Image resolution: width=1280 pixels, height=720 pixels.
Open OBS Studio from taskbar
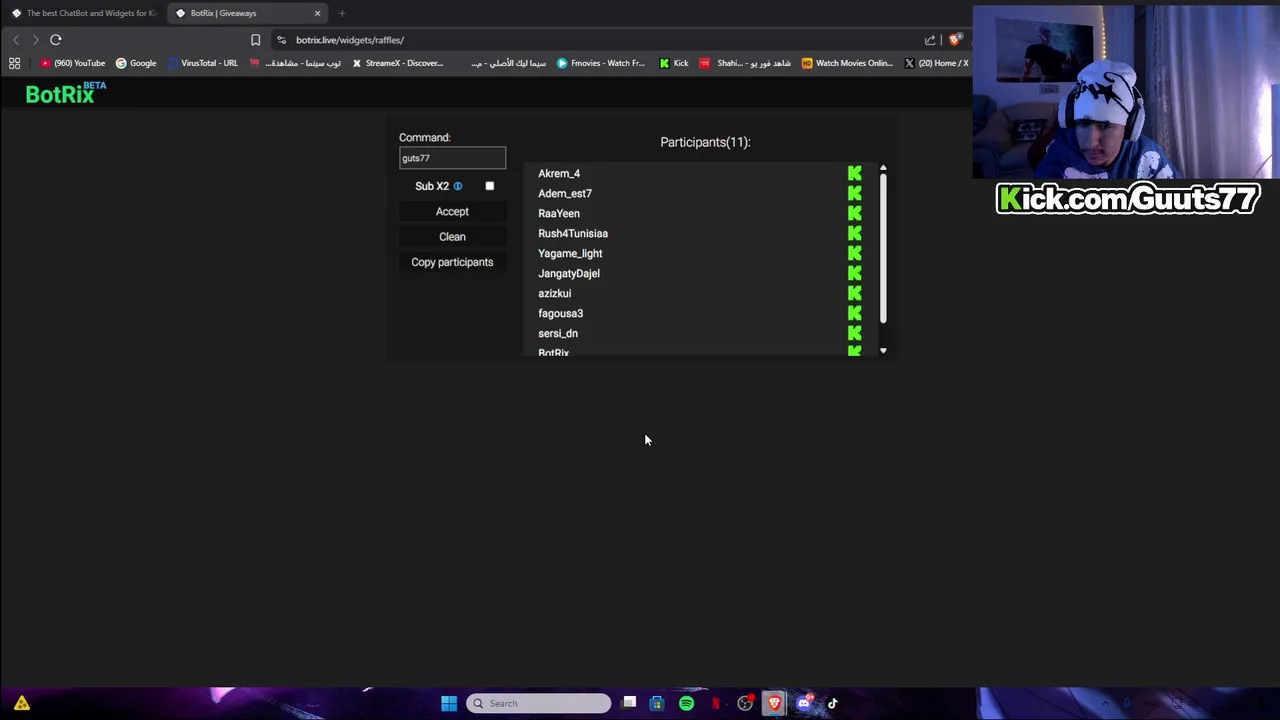(745, 703)
